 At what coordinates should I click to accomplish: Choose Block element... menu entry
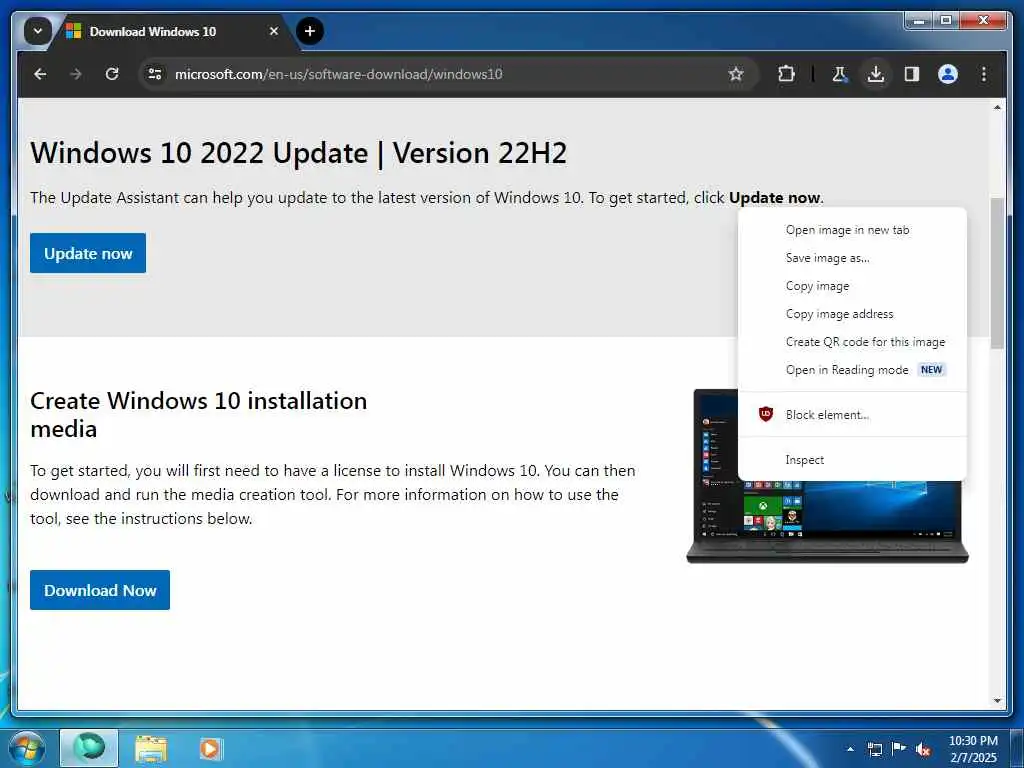(x=852, y=415)
